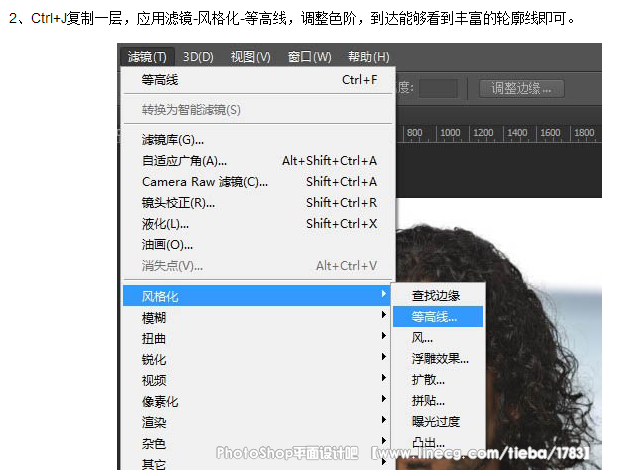The width and height of the screenshot is (640, 470).
Task: Expand the 锐化 sharpen submenu
Action: 257,359
